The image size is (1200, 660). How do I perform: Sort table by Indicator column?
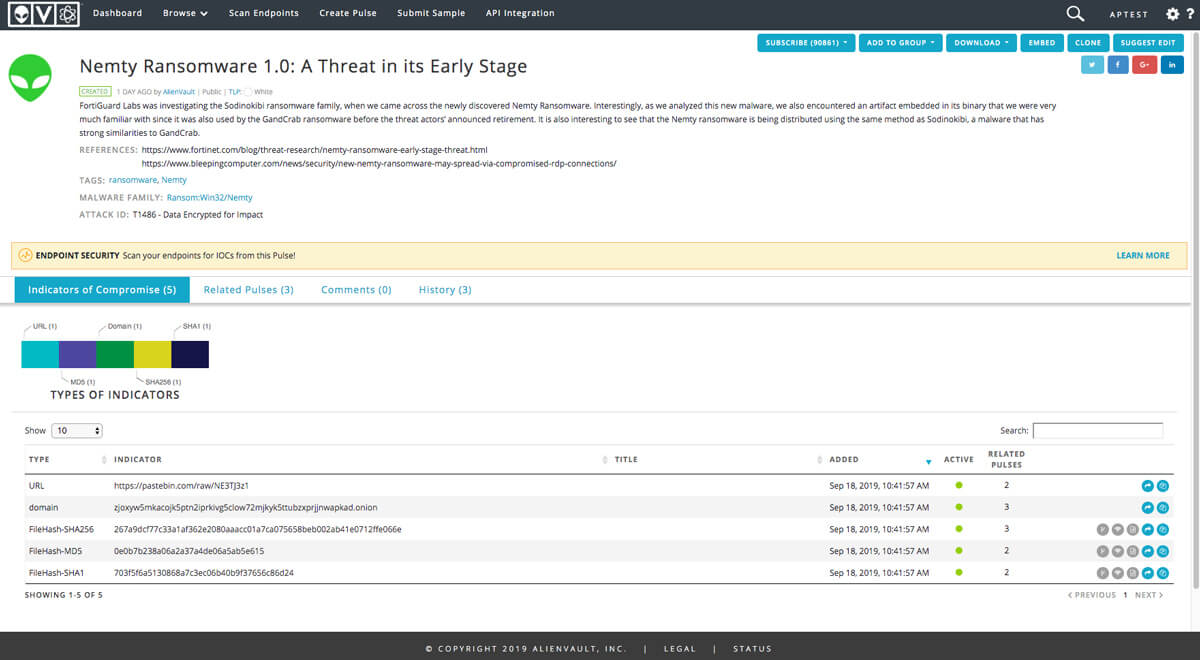(358, 460)
